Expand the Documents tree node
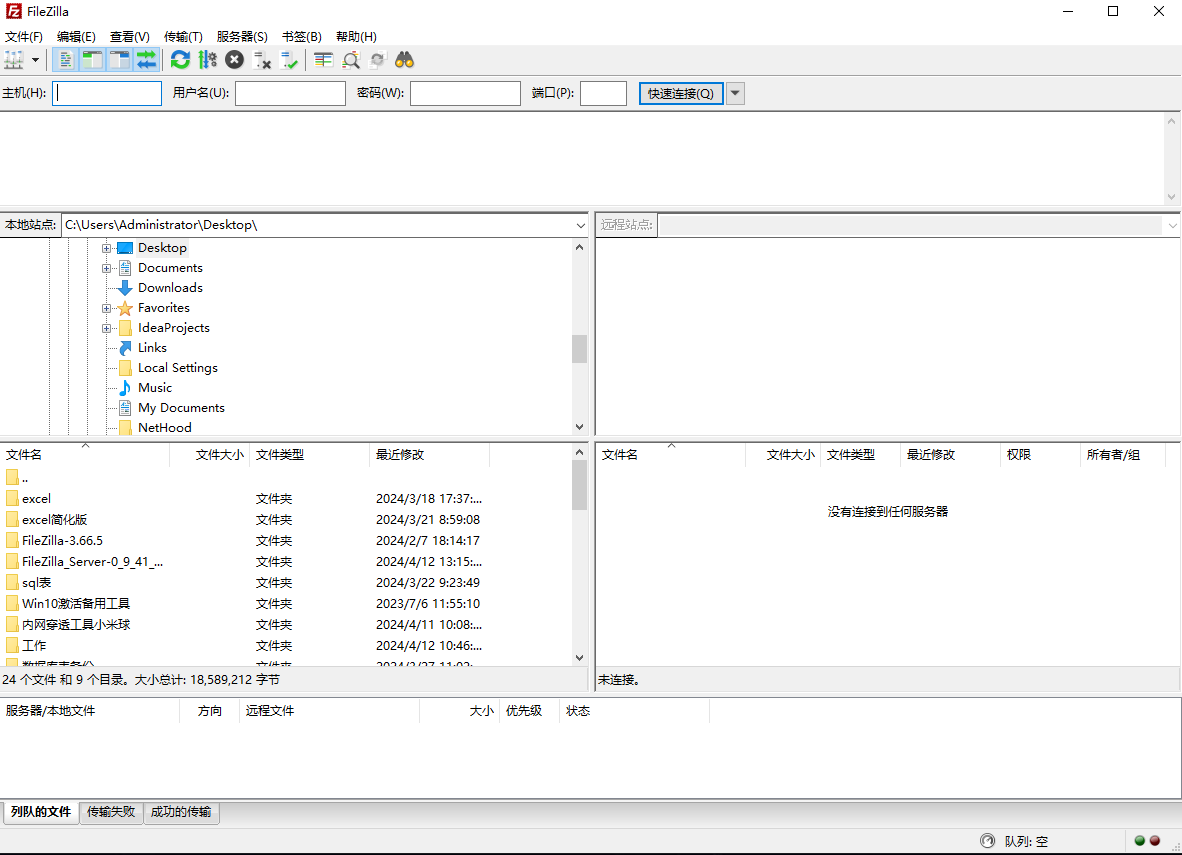This screenshot has width=1182, height=855. coord(106,268)
